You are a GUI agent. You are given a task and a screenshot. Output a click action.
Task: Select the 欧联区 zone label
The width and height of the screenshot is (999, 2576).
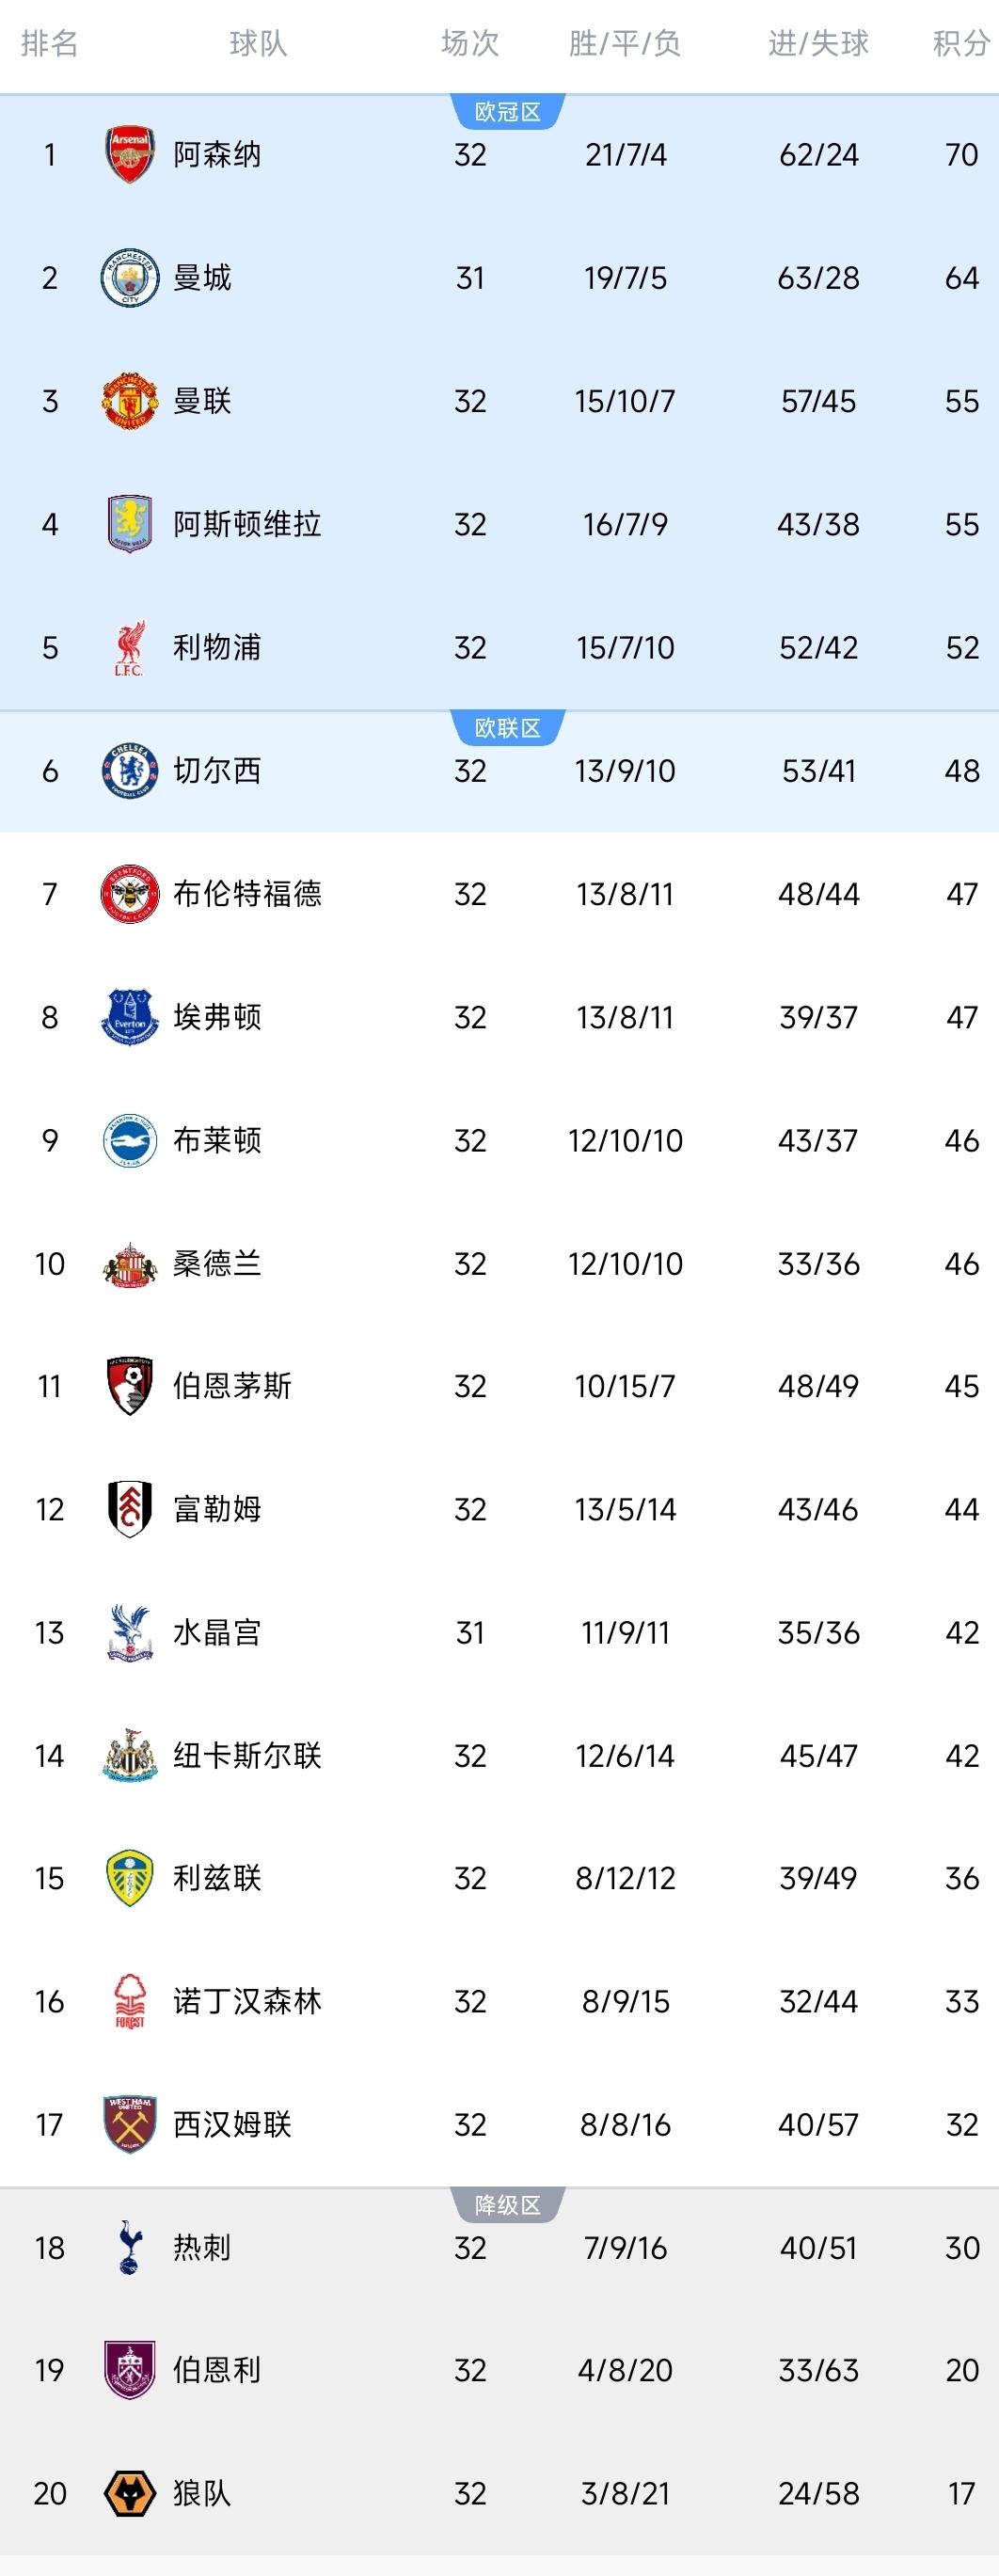pyautogui.click(x=508, y=728)
